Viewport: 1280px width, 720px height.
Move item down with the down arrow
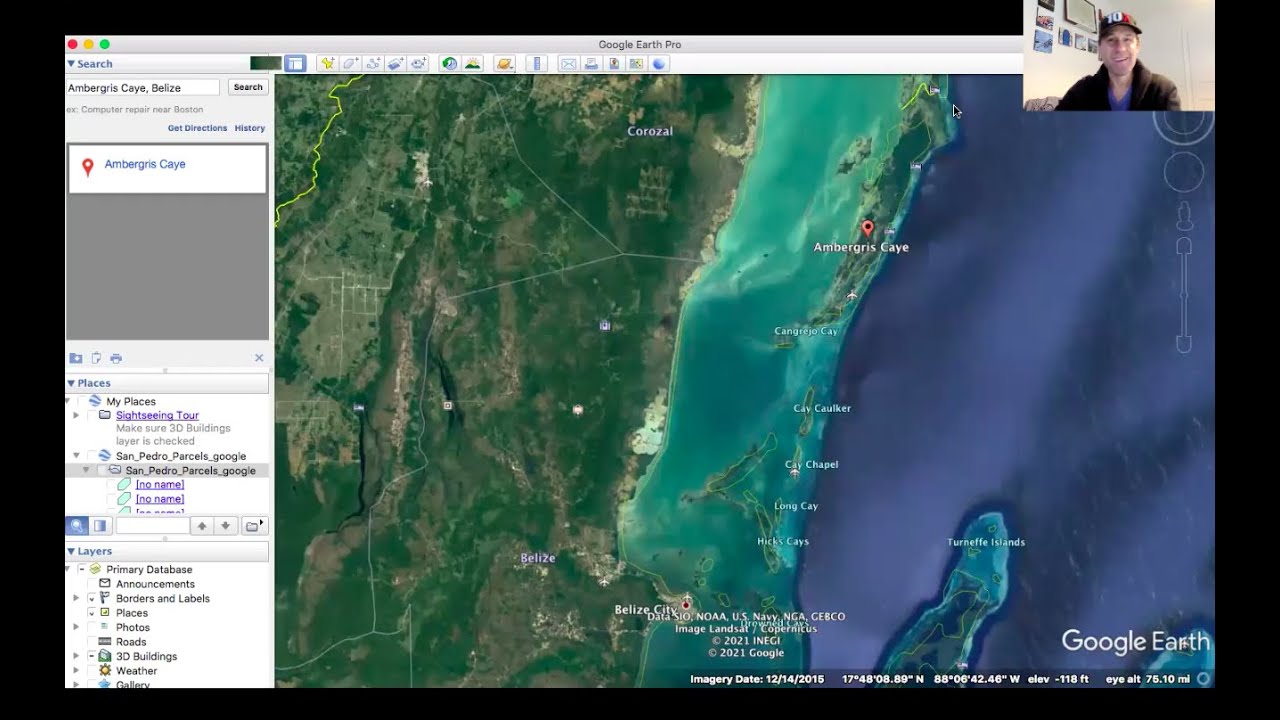click(226, 526)
